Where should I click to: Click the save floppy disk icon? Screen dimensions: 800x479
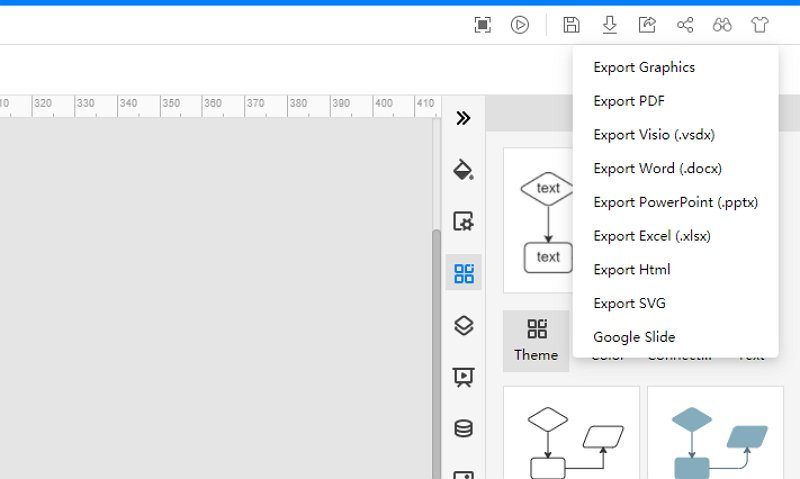(571, 24)
